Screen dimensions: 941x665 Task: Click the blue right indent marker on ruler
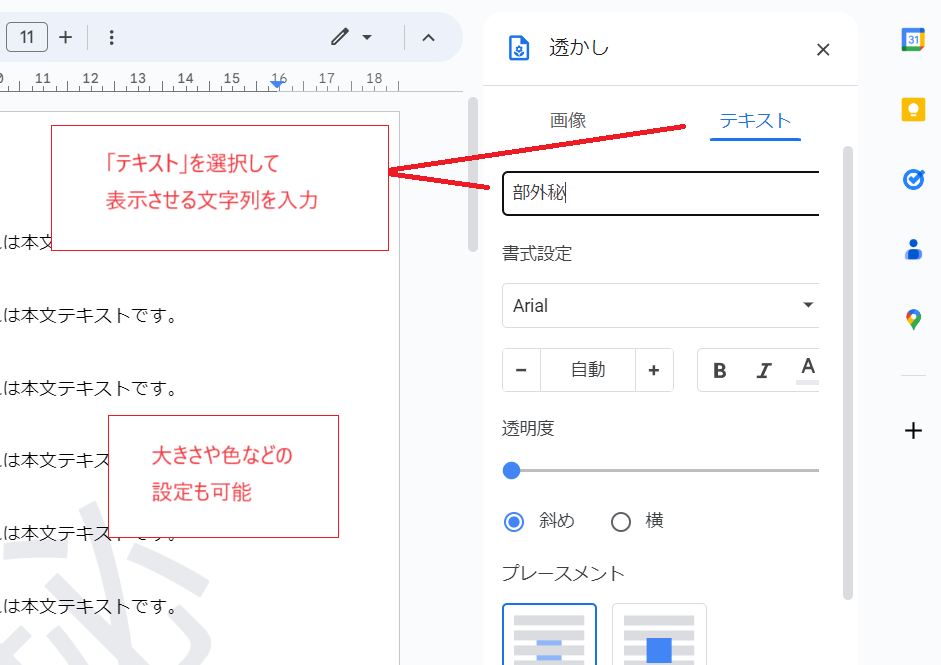[x=277, y=84]
